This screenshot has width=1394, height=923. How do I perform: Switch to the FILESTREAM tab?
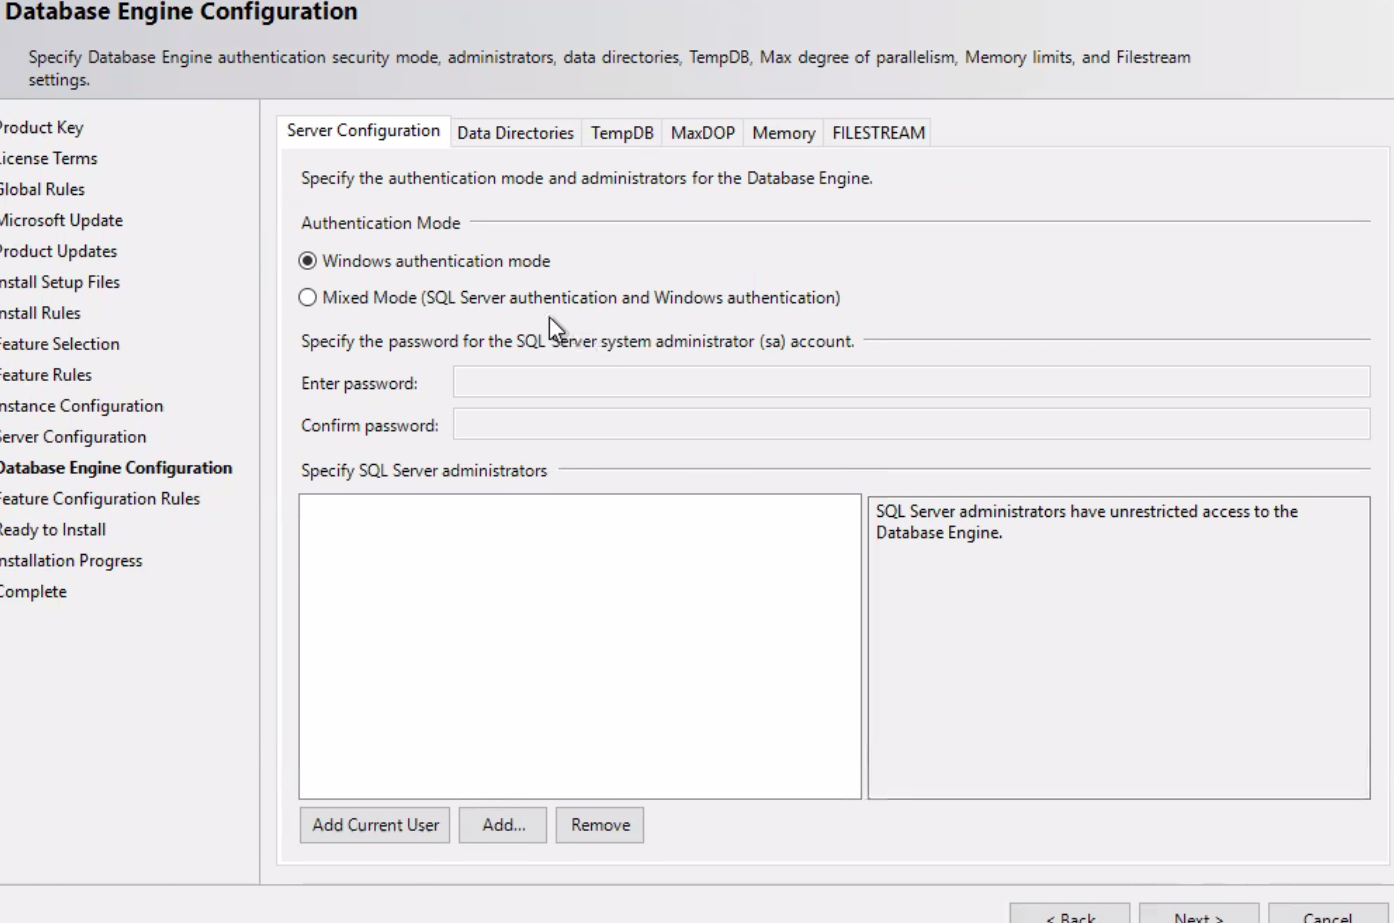click(x=877, y=132)
